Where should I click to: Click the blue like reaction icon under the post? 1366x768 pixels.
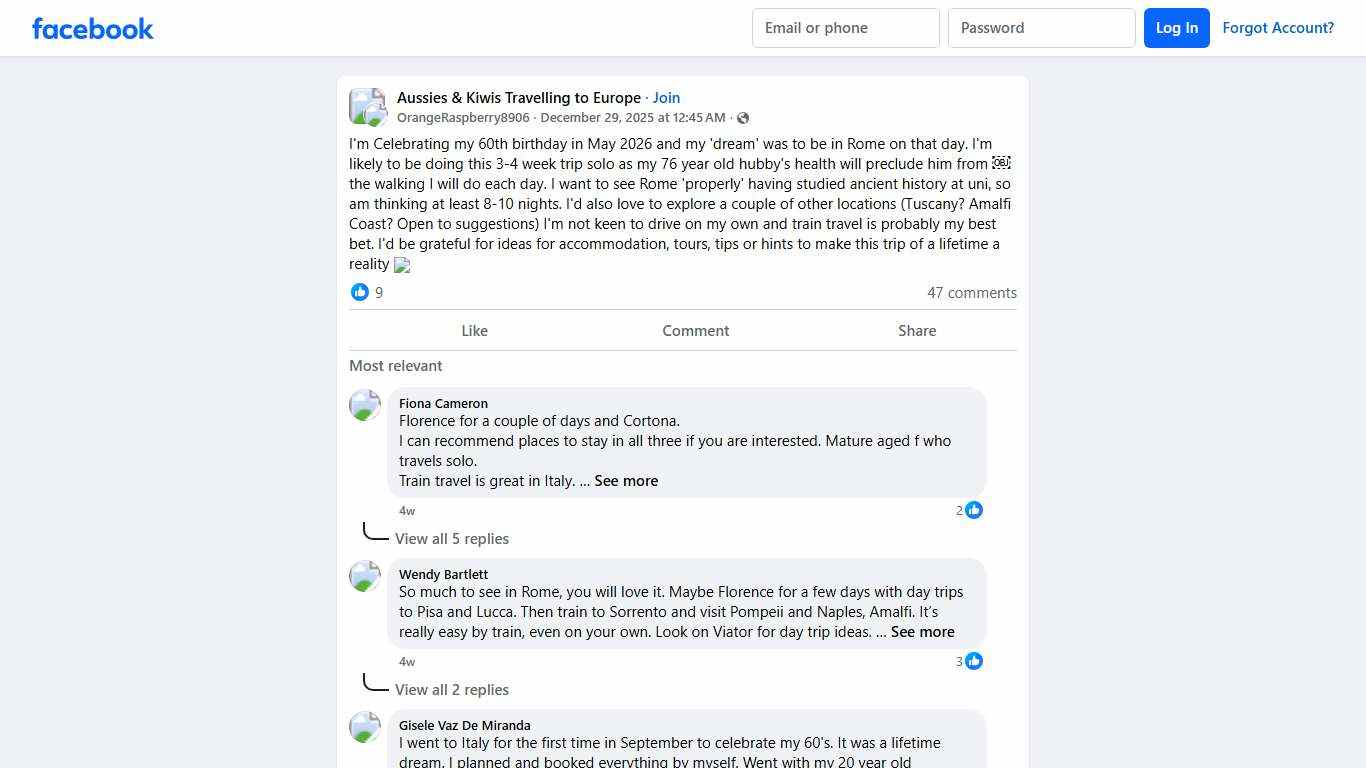(x=360, y=292)
